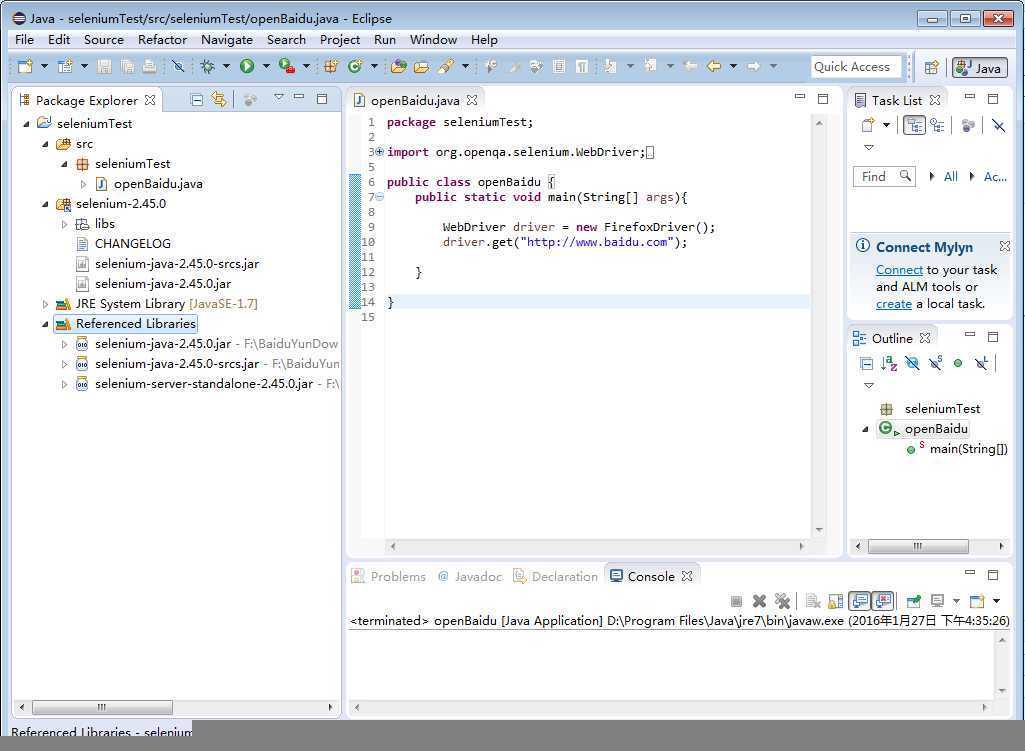Viewport: 1025px width, 751px height.
Task: Expand selenium-server-standalone-2.45.0.jar node
Action: pyautogui.click(x=64, y=384)
